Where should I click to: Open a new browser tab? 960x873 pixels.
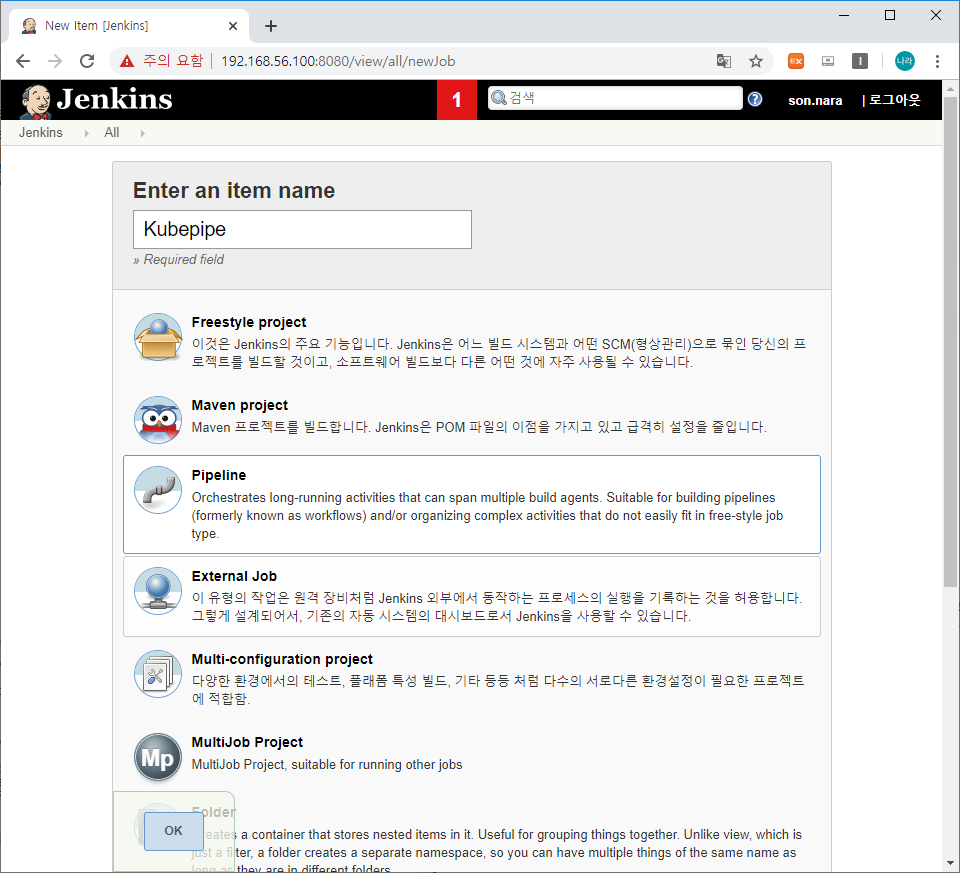pos(271,26)
